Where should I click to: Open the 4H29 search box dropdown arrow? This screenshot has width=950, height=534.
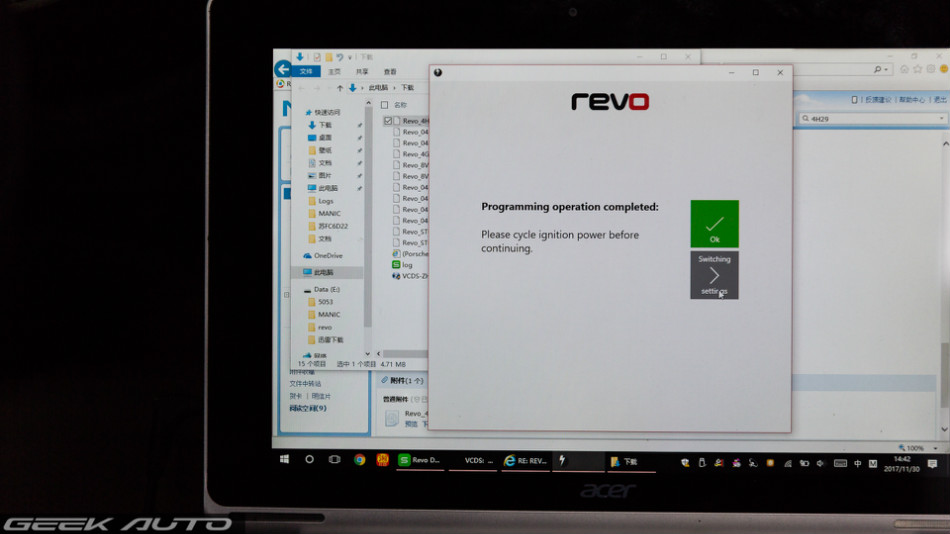942,119
